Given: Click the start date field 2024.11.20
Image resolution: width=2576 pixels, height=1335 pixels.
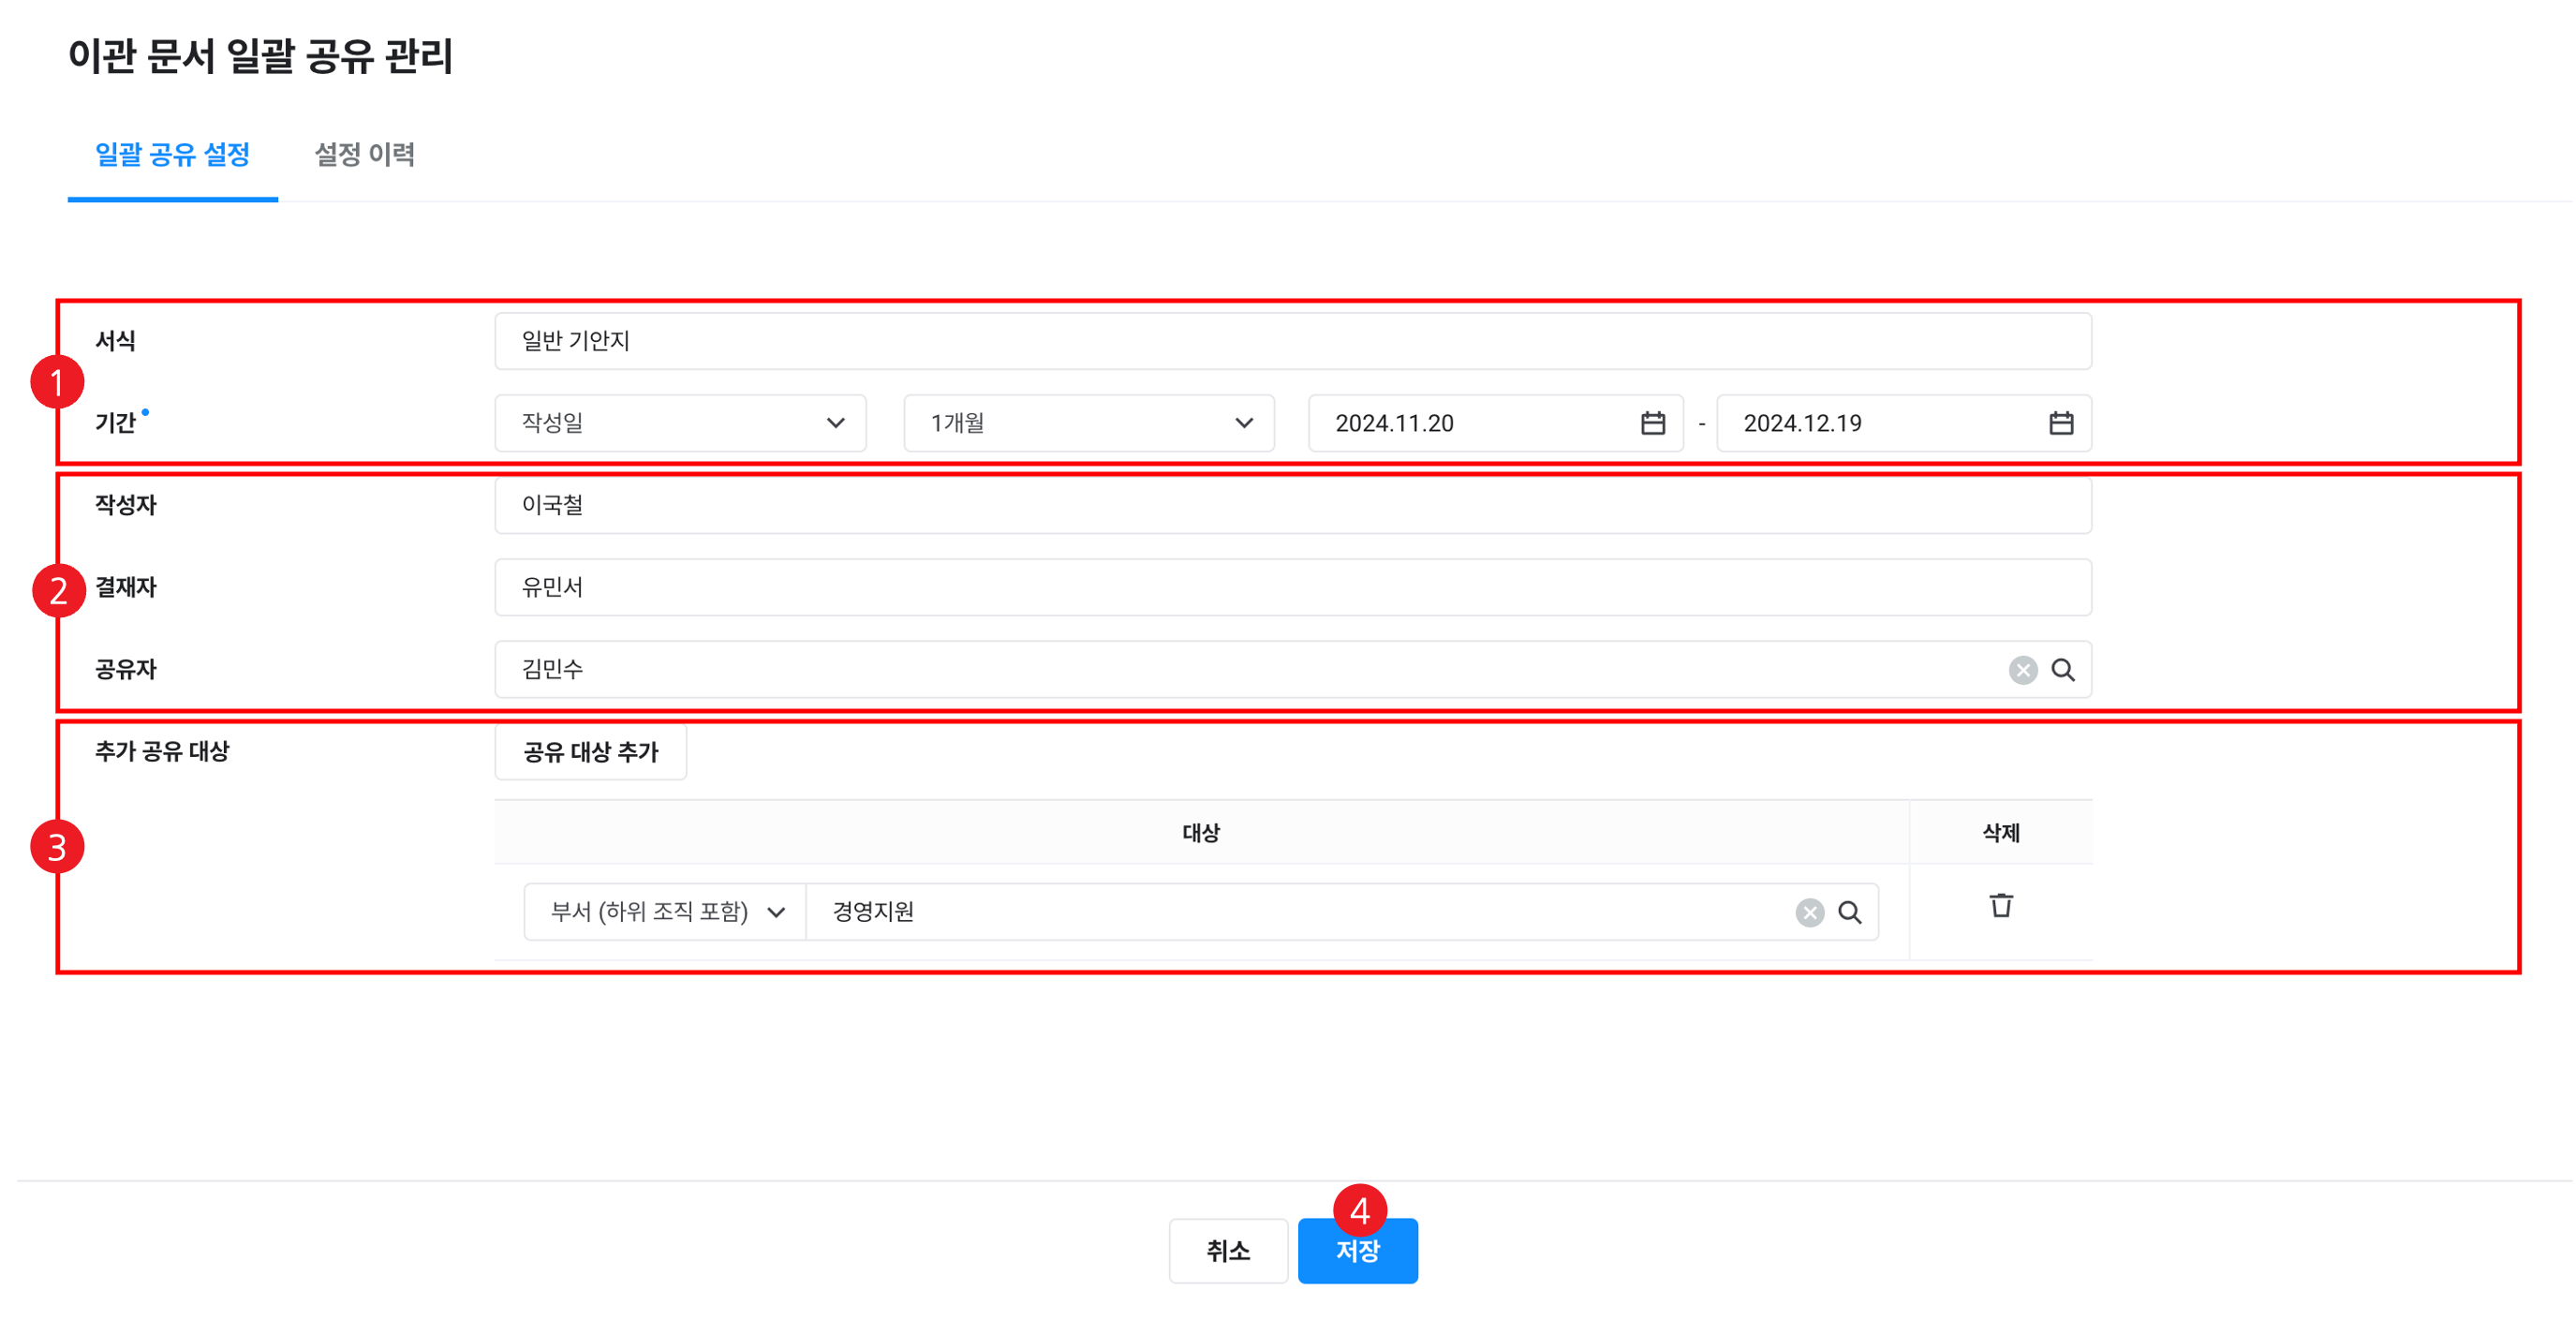Looking at the screenshot, I should pos(1470,423).
